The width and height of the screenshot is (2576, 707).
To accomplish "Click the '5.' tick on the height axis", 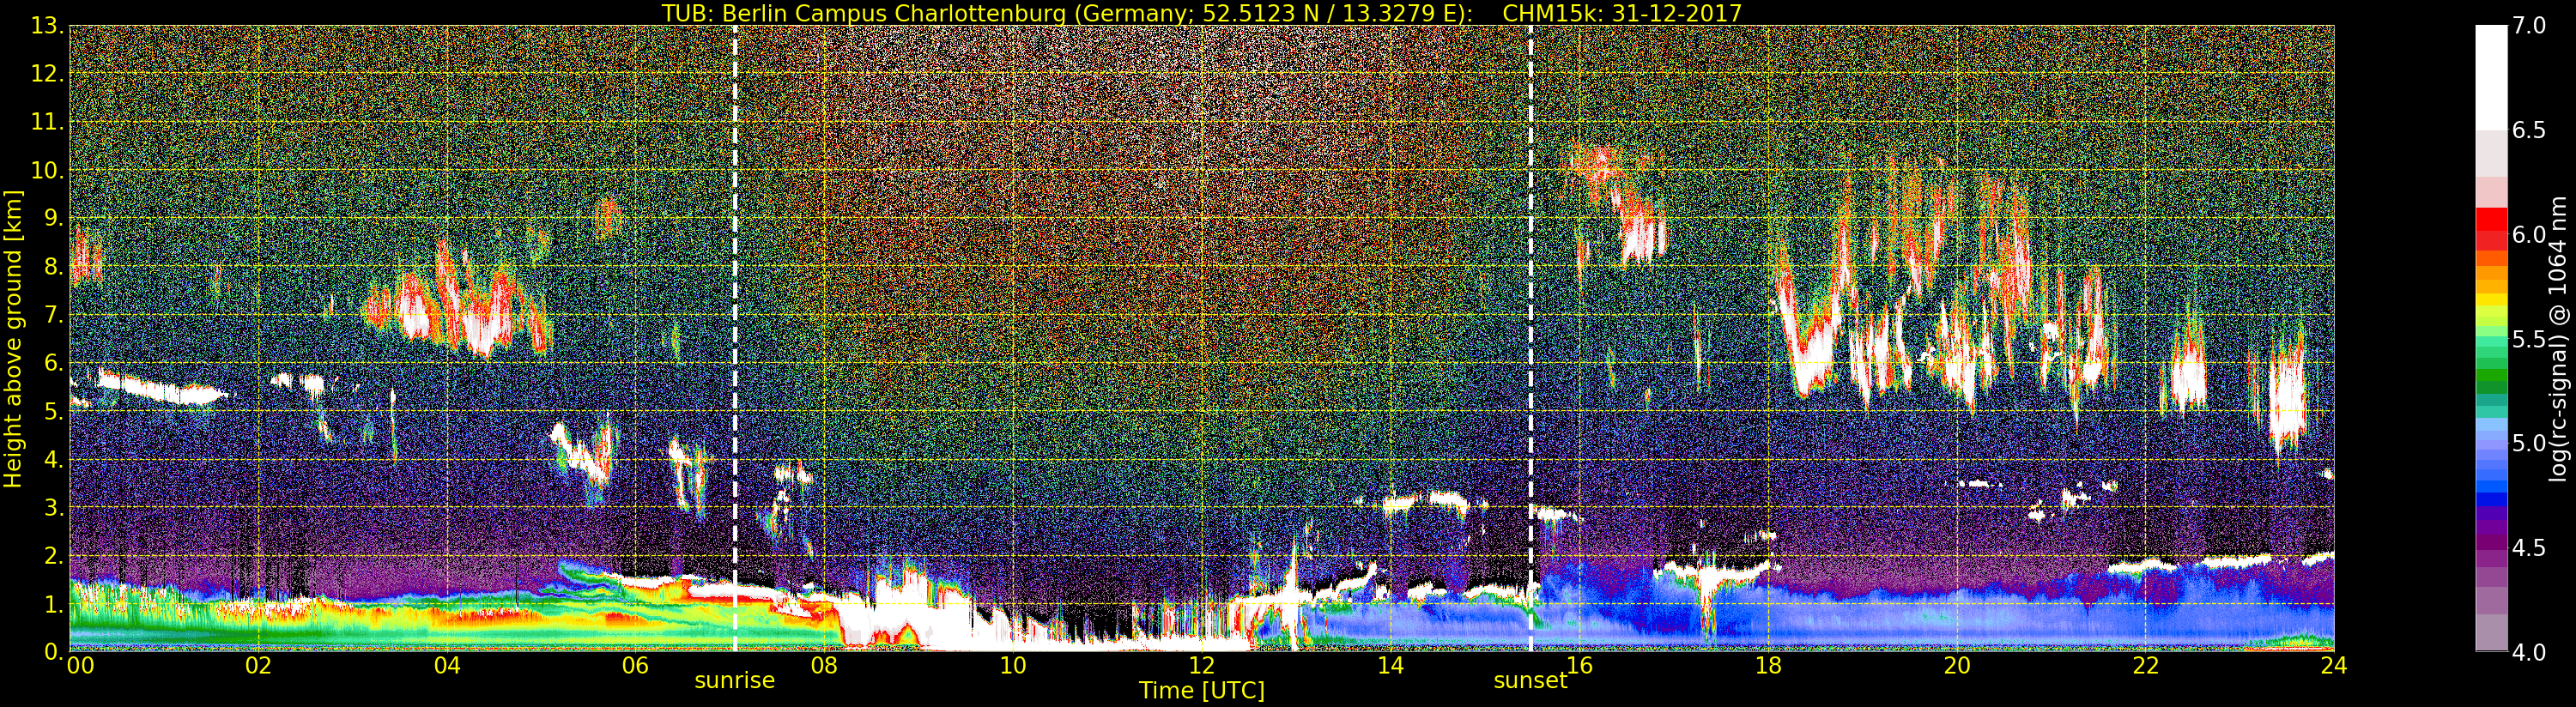I will coord(53,411).
